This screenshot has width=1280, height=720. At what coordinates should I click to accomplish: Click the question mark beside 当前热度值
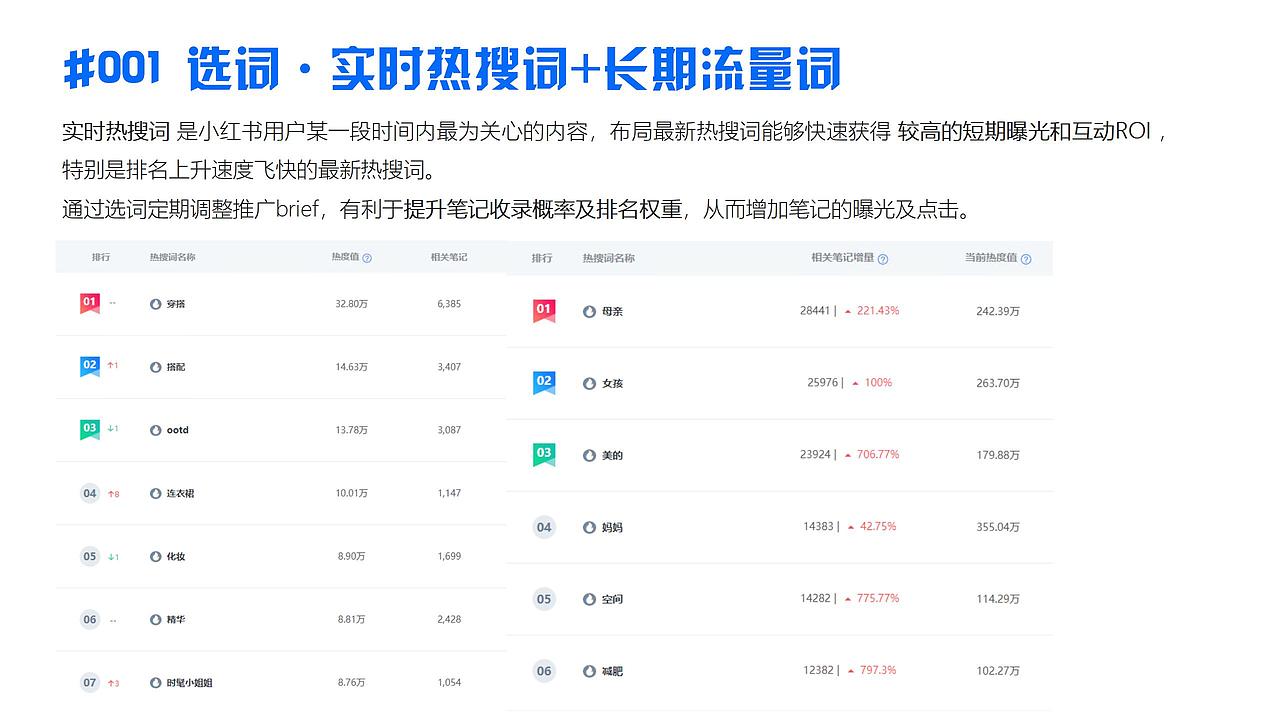tap(1027, 258)
